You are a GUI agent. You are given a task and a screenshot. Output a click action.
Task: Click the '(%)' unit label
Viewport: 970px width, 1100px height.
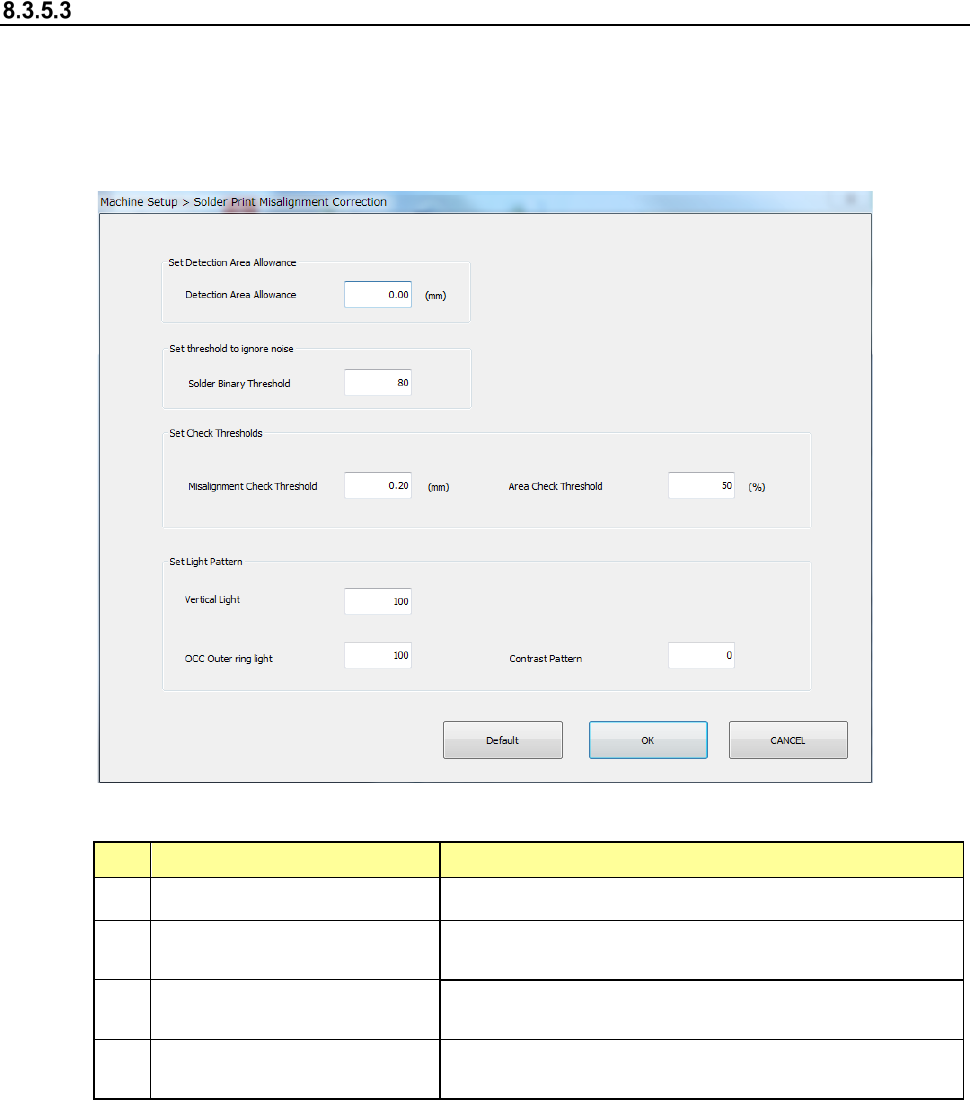757,487
